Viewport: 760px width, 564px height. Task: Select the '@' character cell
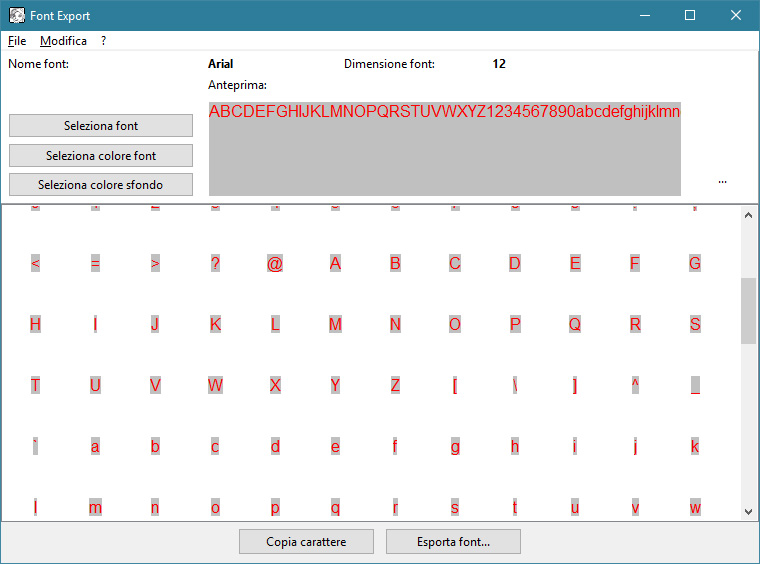click(275, 264)
